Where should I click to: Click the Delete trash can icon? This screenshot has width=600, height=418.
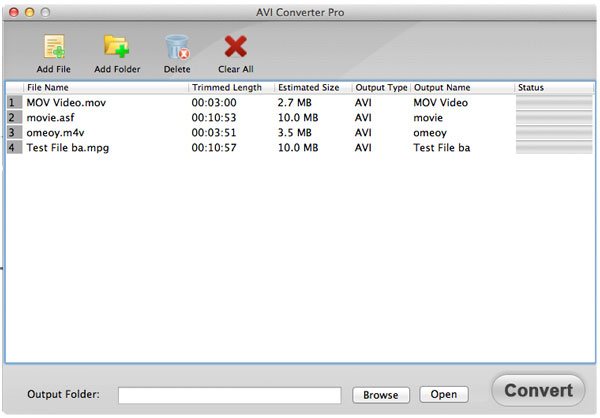(177, 47)
